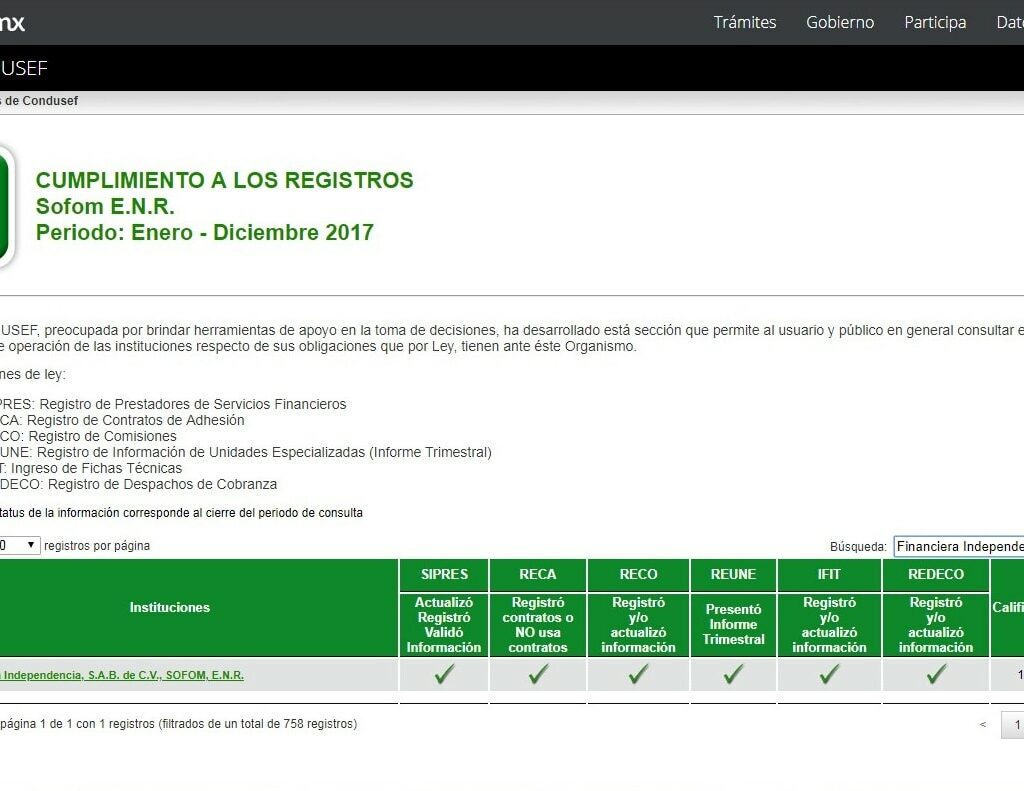This screenshot has height=791, width=1024.
Task: Sort by REUNE column header
Action: coord(733,574)
